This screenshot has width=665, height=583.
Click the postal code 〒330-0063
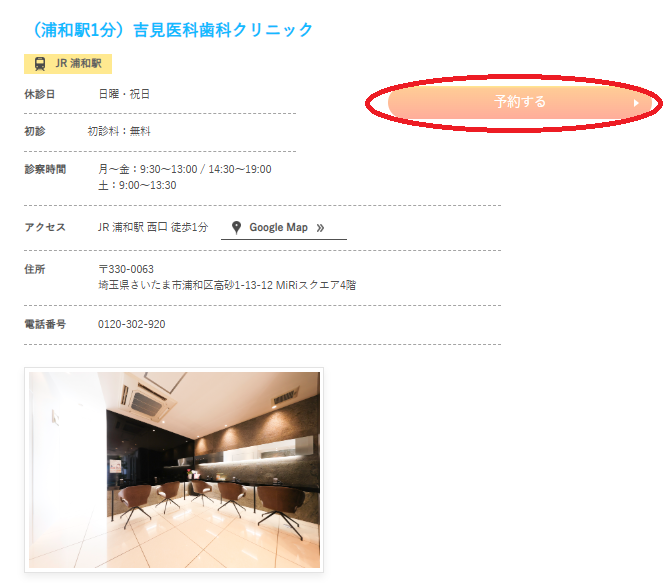pyautogui.click(x=126, y=269)
